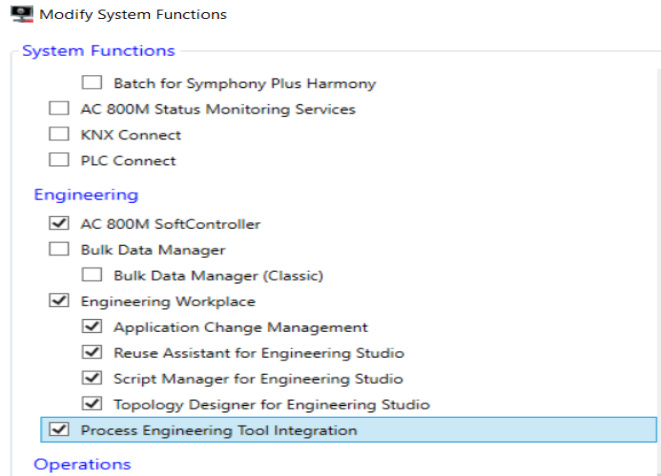
Task: Uncheck Reuse Assistant for Engineering Studio
Action: coord(92,353)
